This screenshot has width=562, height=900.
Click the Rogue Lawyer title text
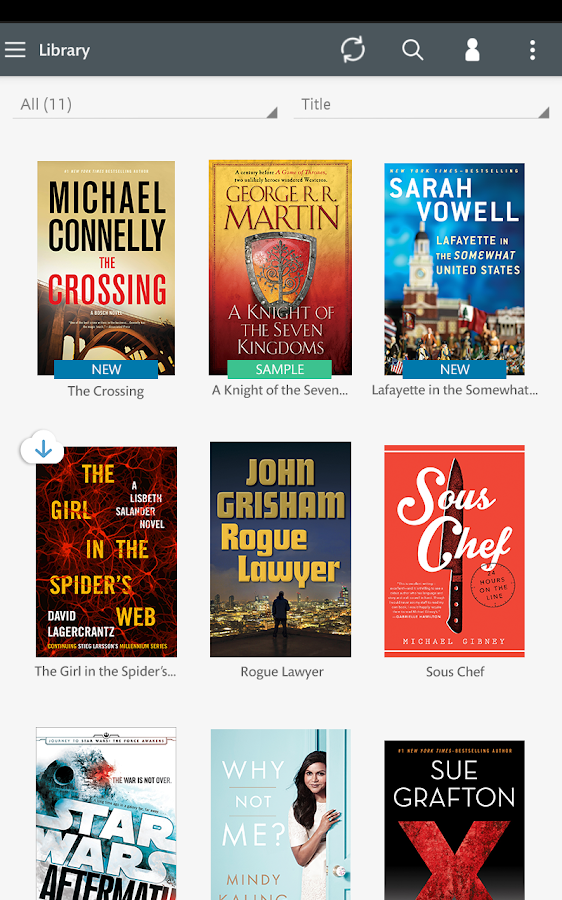click(x=282, y=672)
